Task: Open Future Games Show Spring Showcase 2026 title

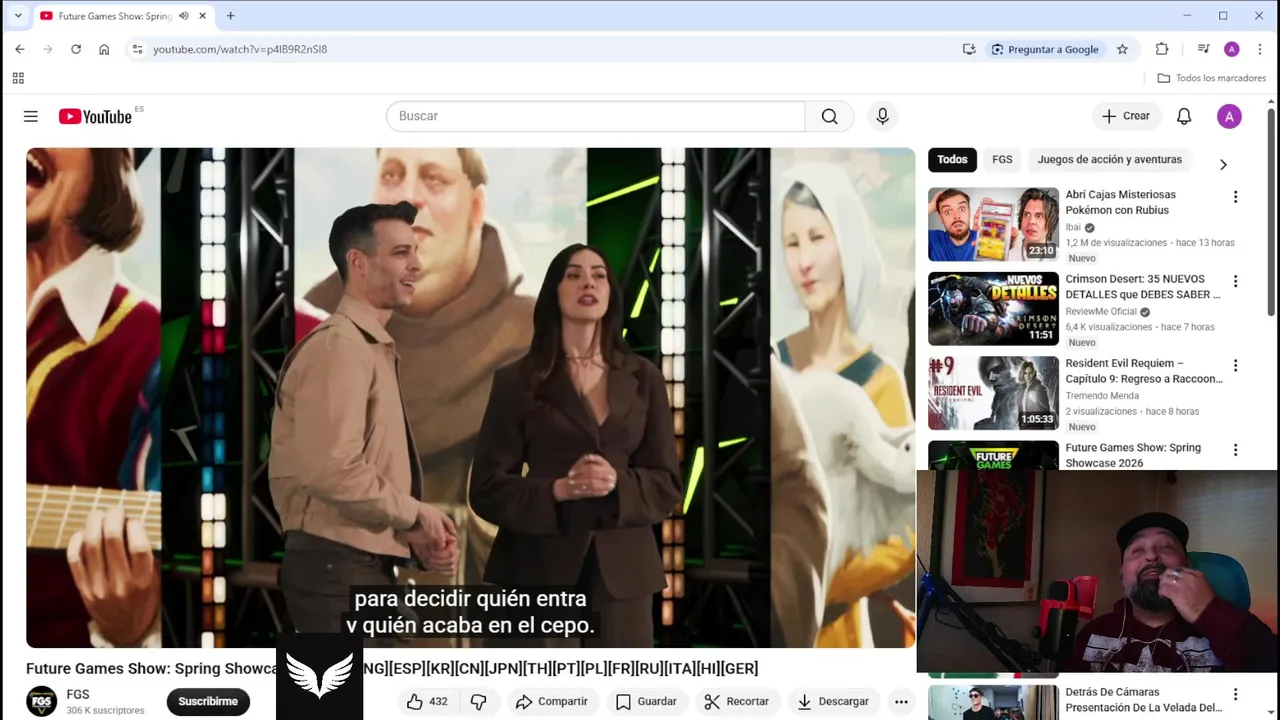Action: pos(1133,456)
